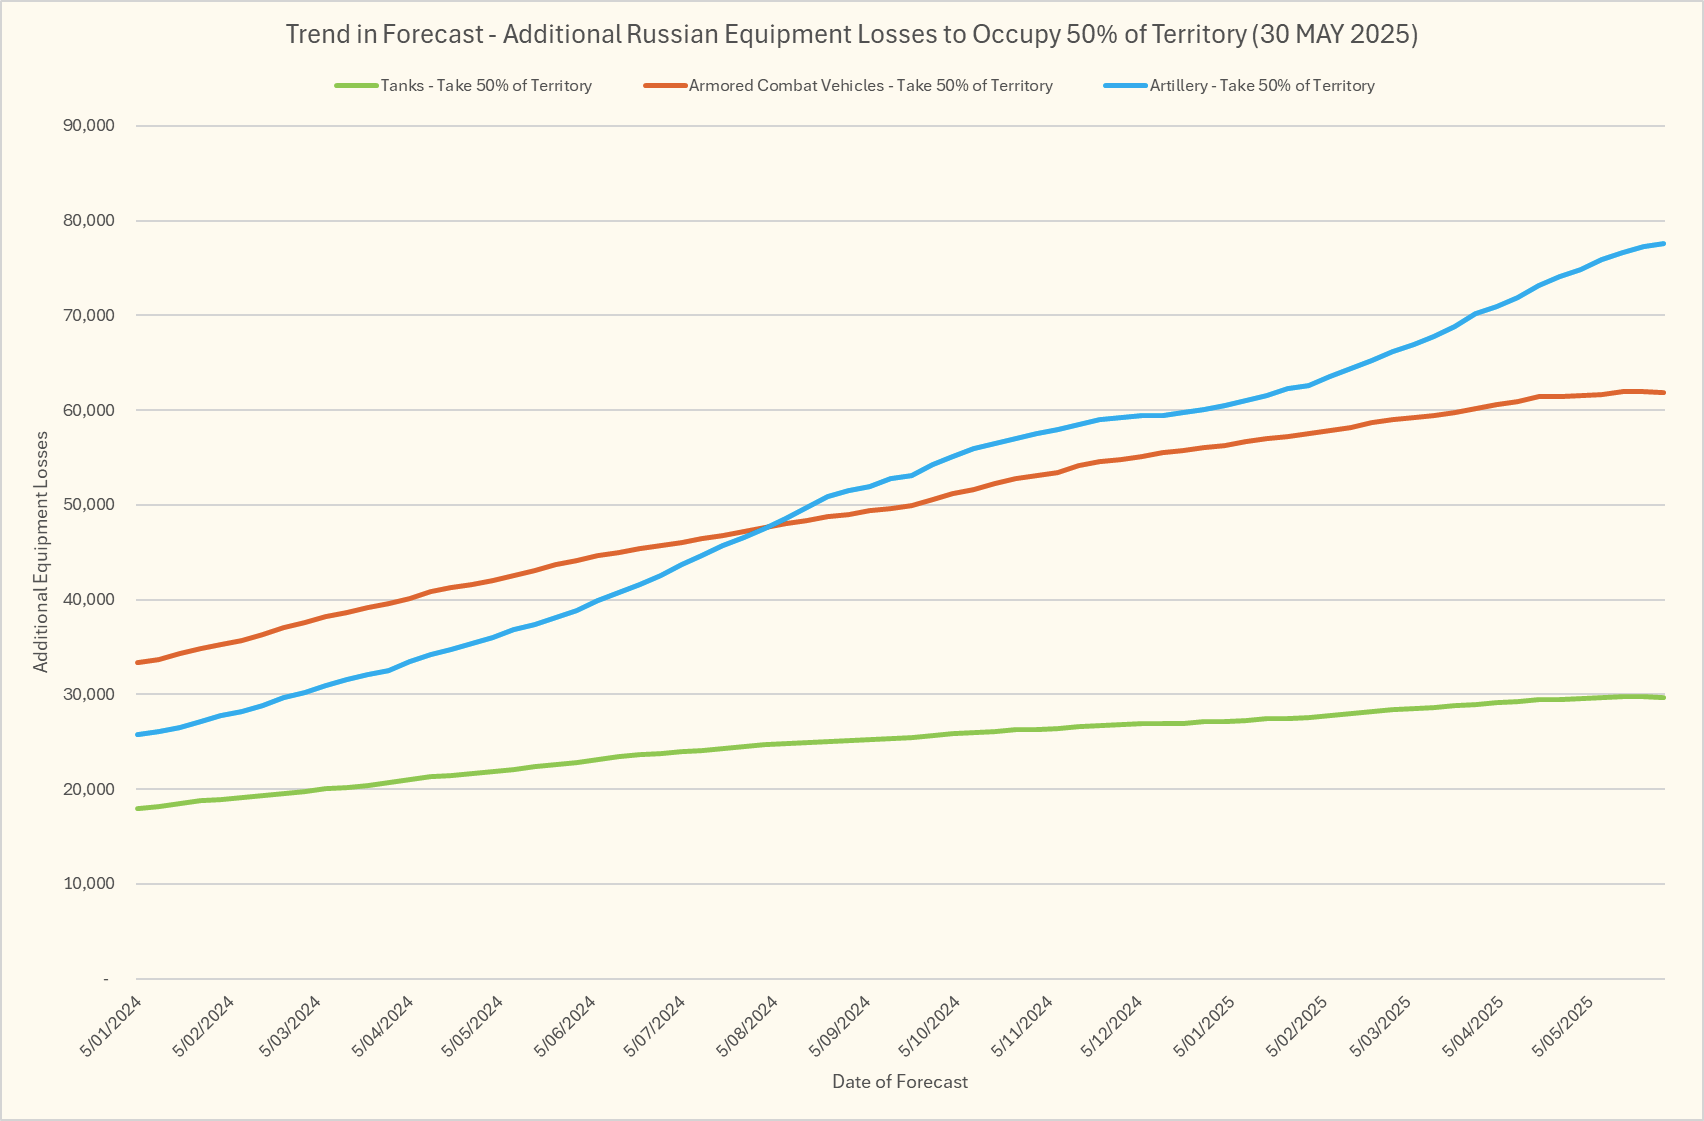Click the orange legend line marker
This screenshot has width=1704, height=1121.
pos(665,86)
